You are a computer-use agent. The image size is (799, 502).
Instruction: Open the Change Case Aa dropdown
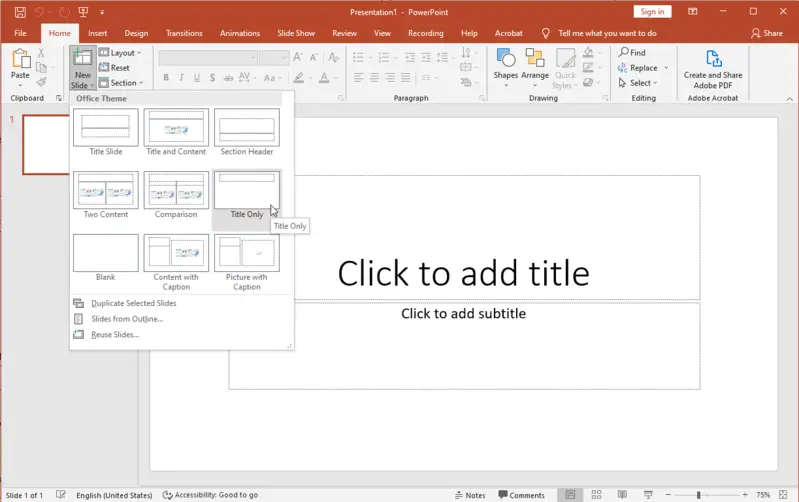pyautogui.click(x=272, y=77)
